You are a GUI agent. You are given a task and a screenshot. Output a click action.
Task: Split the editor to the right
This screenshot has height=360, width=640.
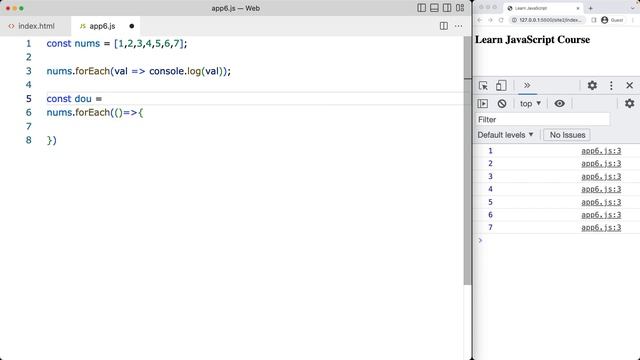444,26
